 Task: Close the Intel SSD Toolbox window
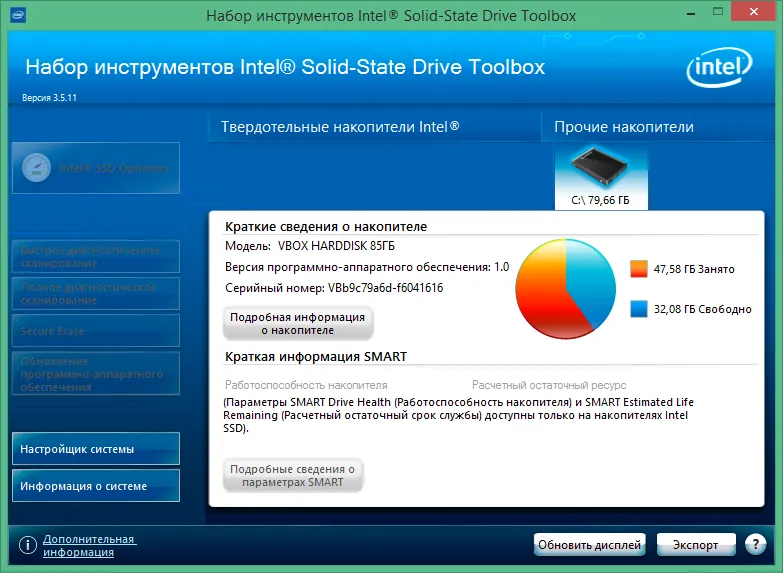[x=754, y=11]
